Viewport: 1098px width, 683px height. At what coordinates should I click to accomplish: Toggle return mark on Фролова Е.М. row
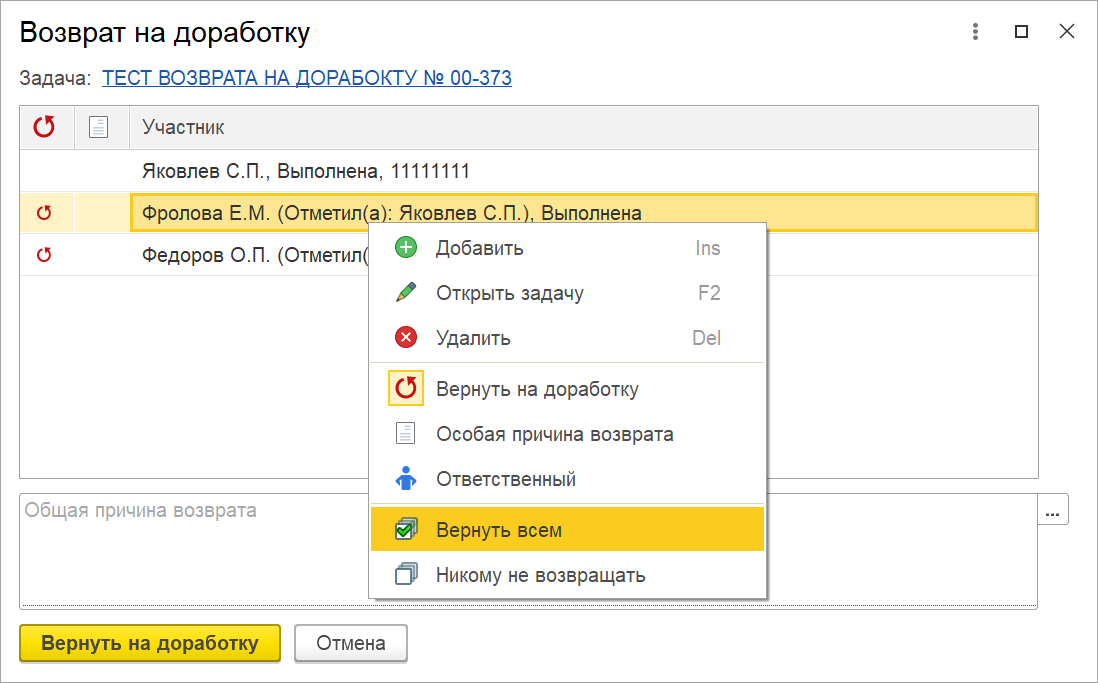pos(44,212)
